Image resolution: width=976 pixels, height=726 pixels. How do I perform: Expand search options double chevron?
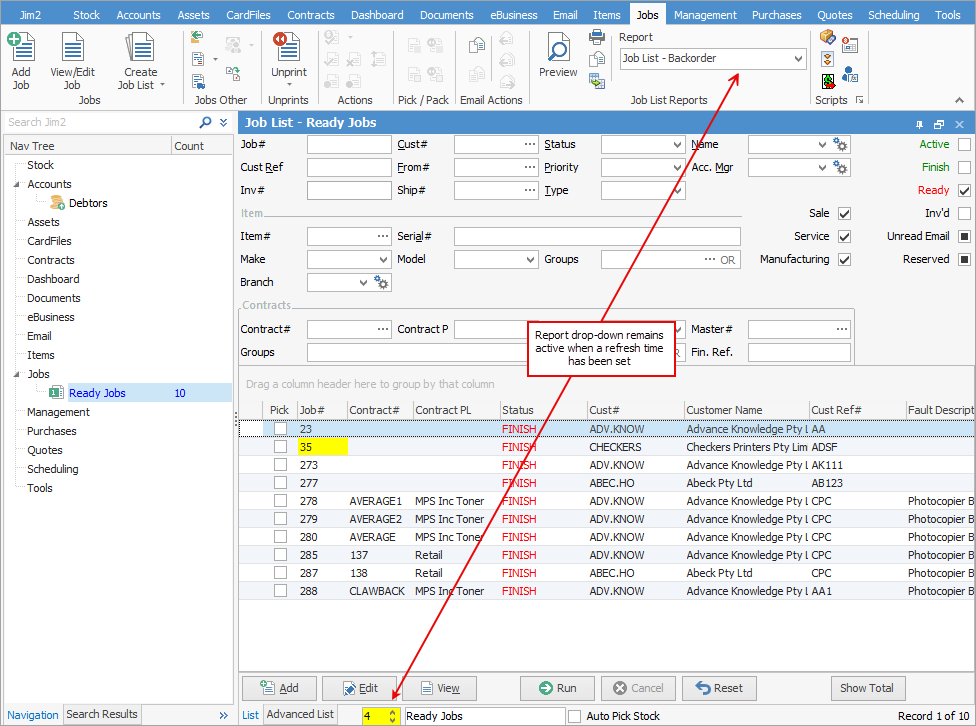click(223, 123)
